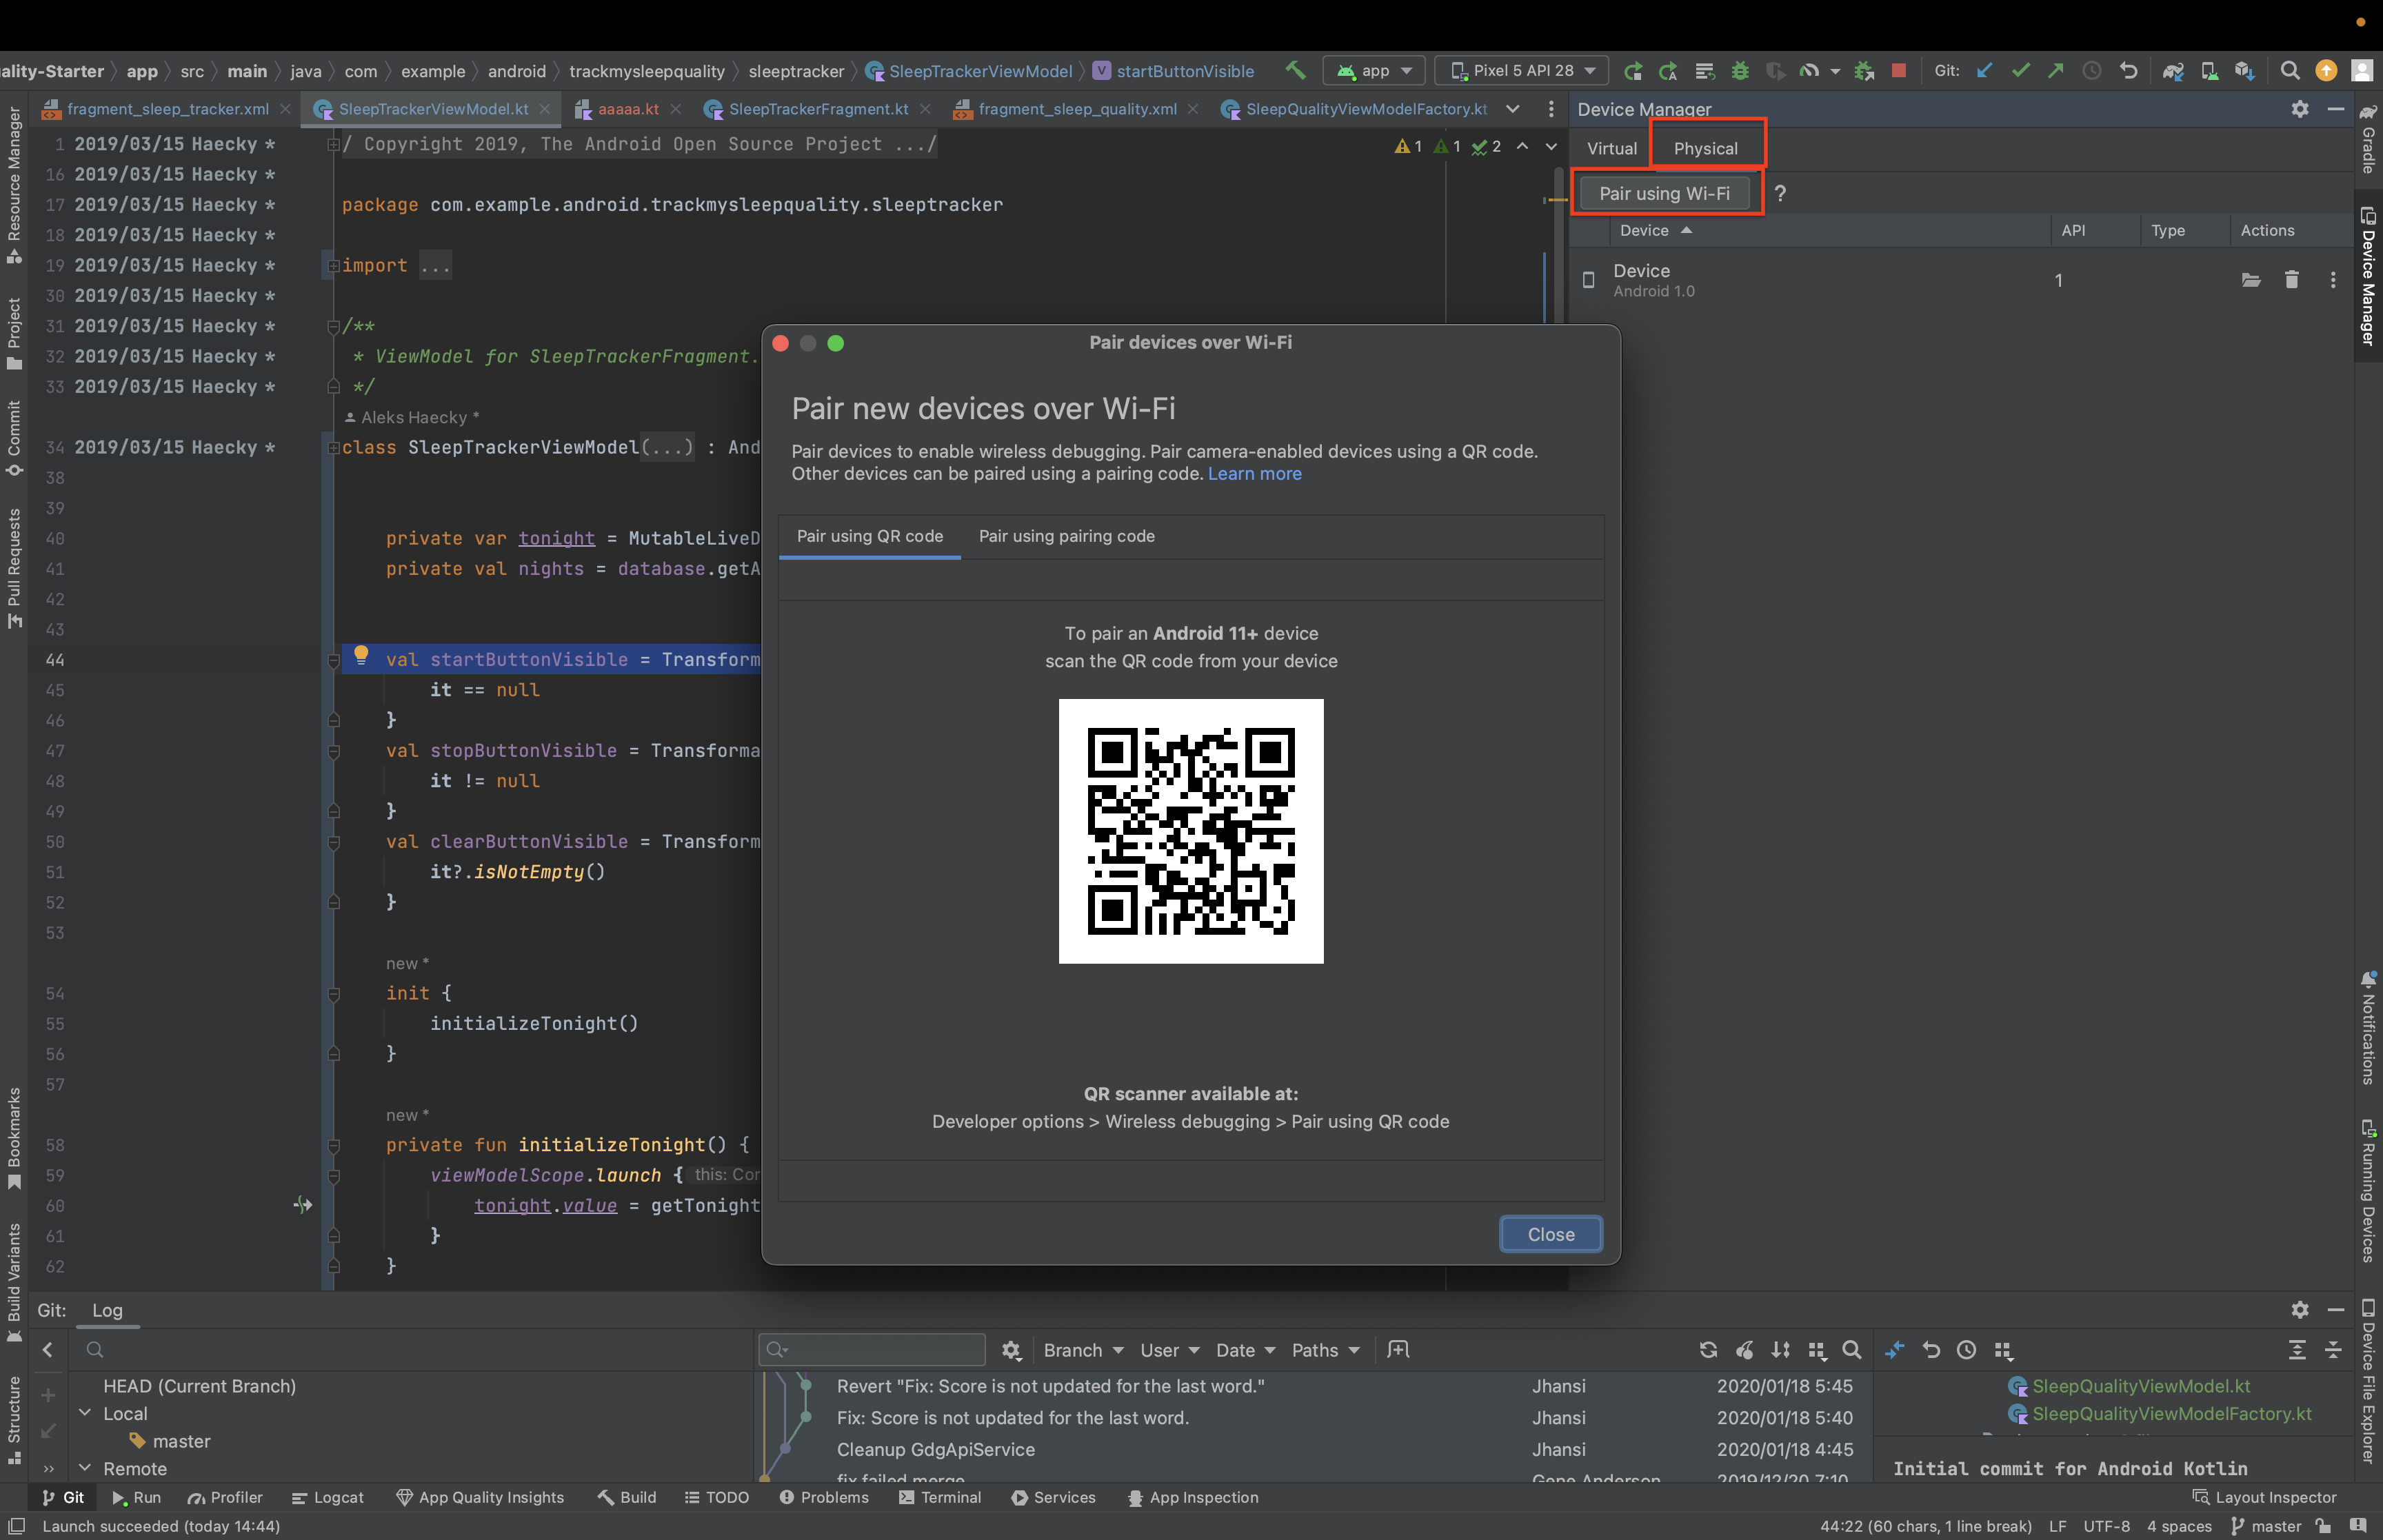Viewport: 2383px width, 1540px height.
Task: Expand the folded copyright comment
Action: click(333, 145)
